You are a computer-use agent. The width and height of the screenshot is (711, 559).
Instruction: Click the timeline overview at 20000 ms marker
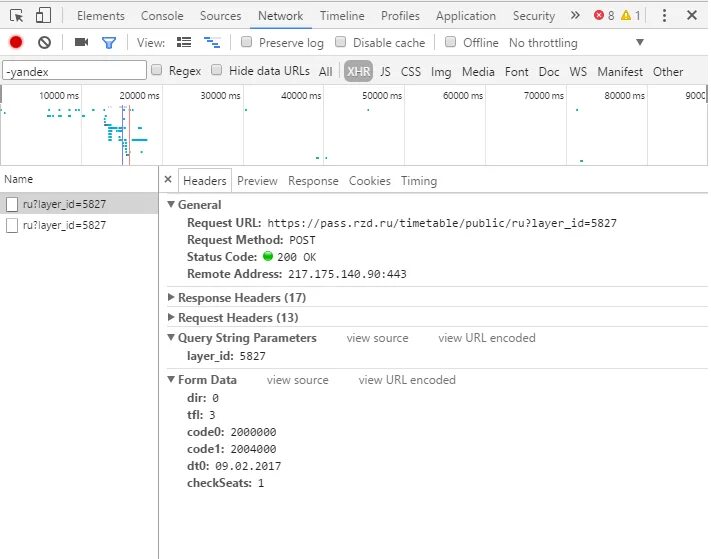139,96
